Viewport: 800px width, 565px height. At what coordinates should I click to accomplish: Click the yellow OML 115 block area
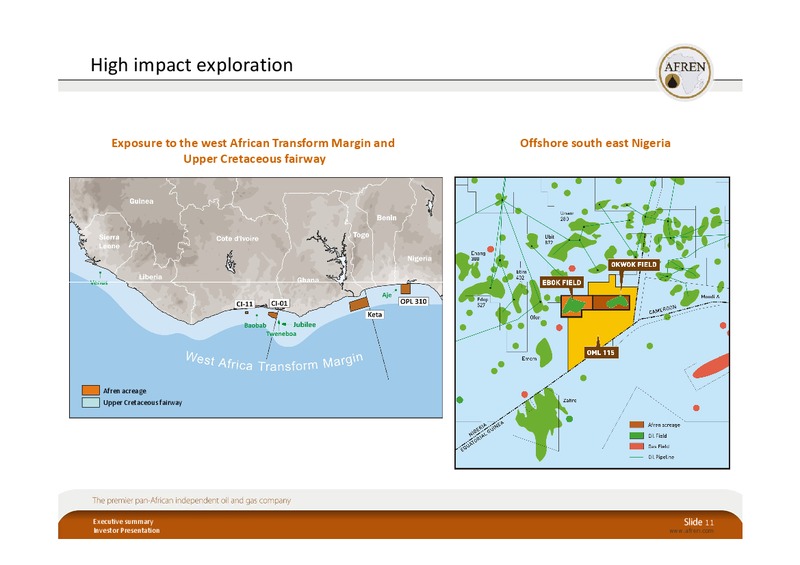point(602,327)
